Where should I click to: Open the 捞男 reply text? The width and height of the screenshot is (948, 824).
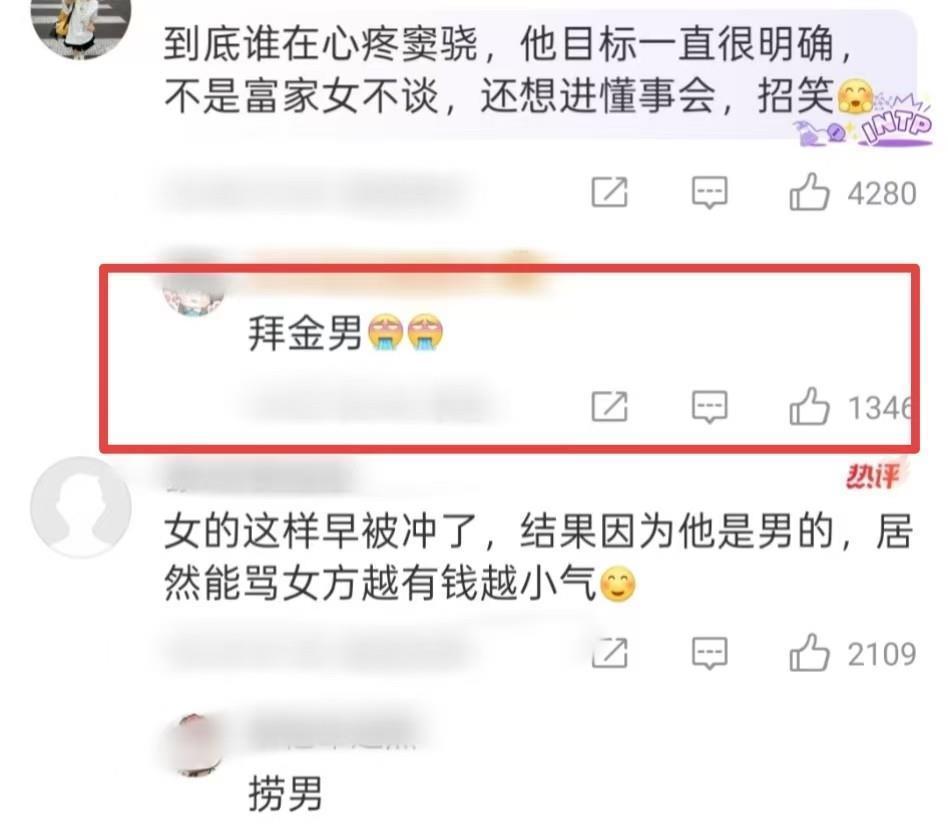[285, 793]
